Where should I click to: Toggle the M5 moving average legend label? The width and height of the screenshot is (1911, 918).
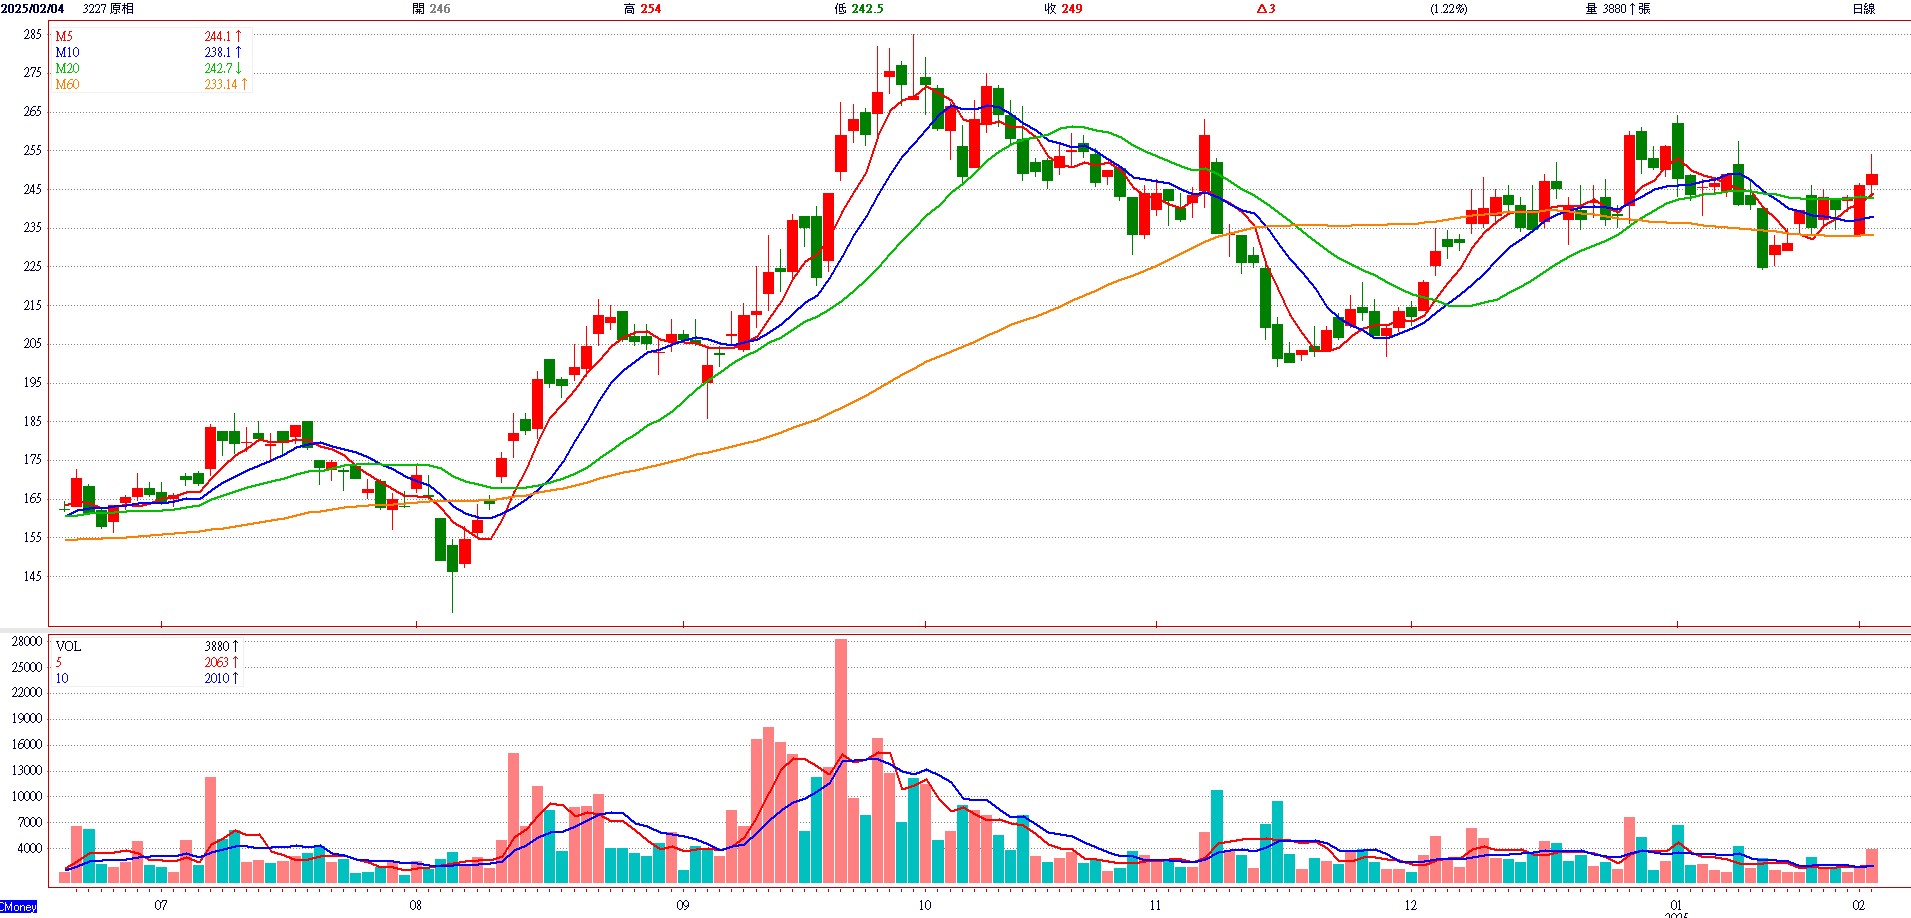point(64,36)
